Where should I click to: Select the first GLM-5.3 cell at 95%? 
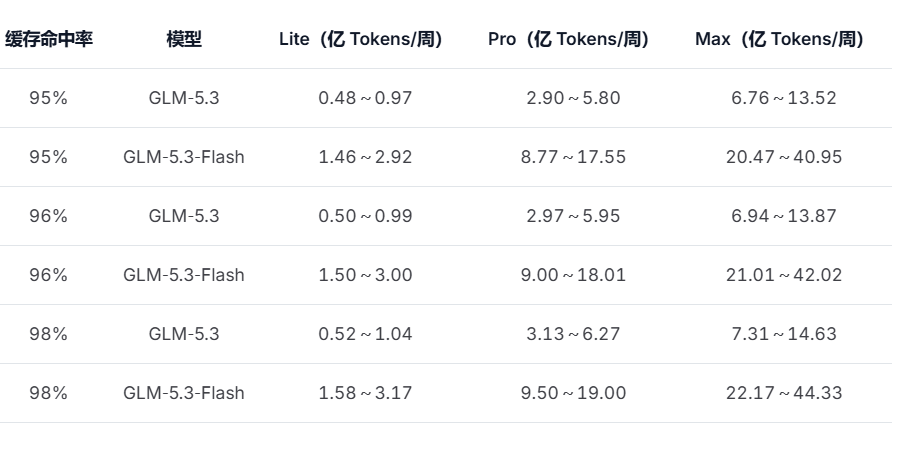[184, 98]
